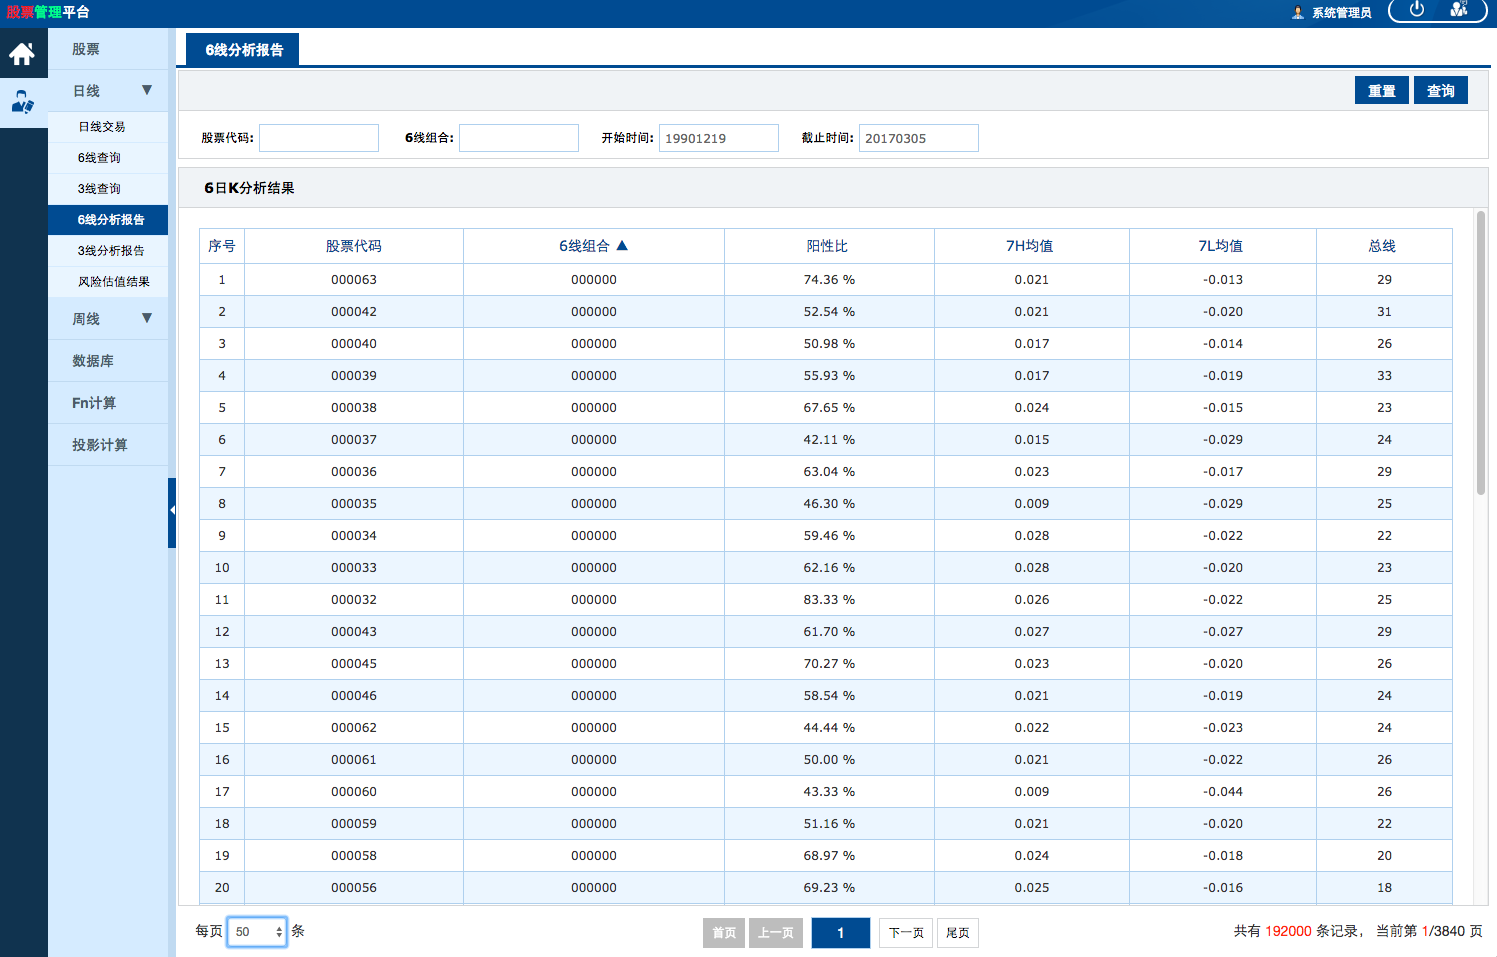Select the 6线分析报告 tab
The height and width of the screenshot is (957, 1497).
pos(243,50)
